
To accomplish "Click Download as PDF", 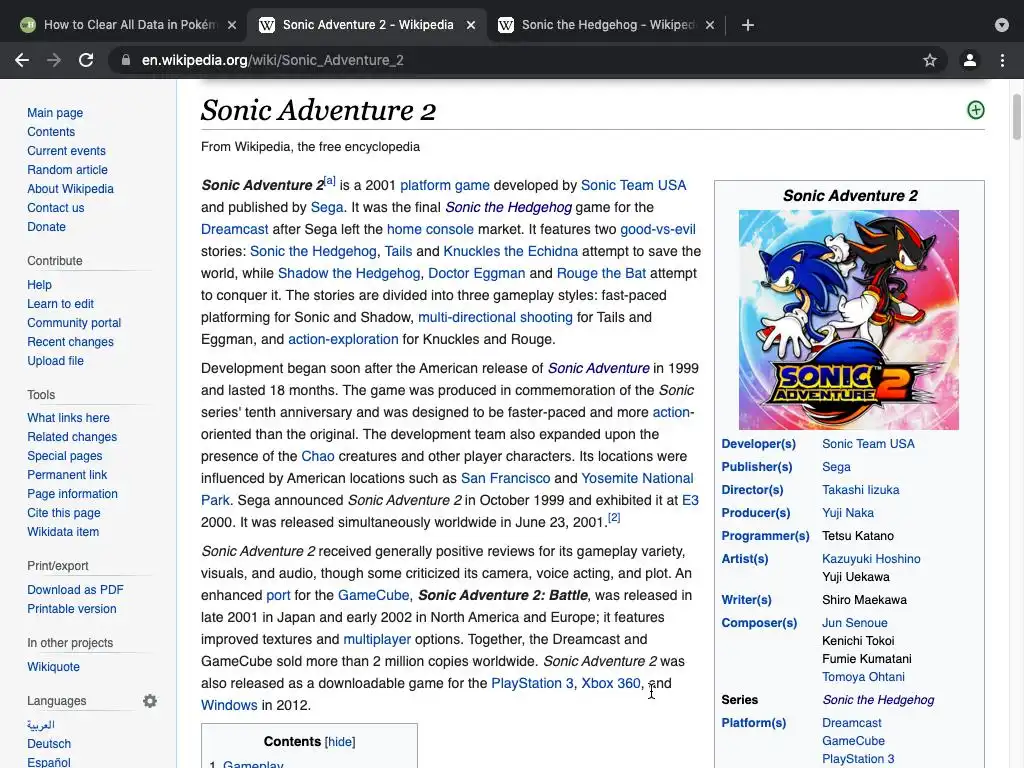I will (75, 589).
